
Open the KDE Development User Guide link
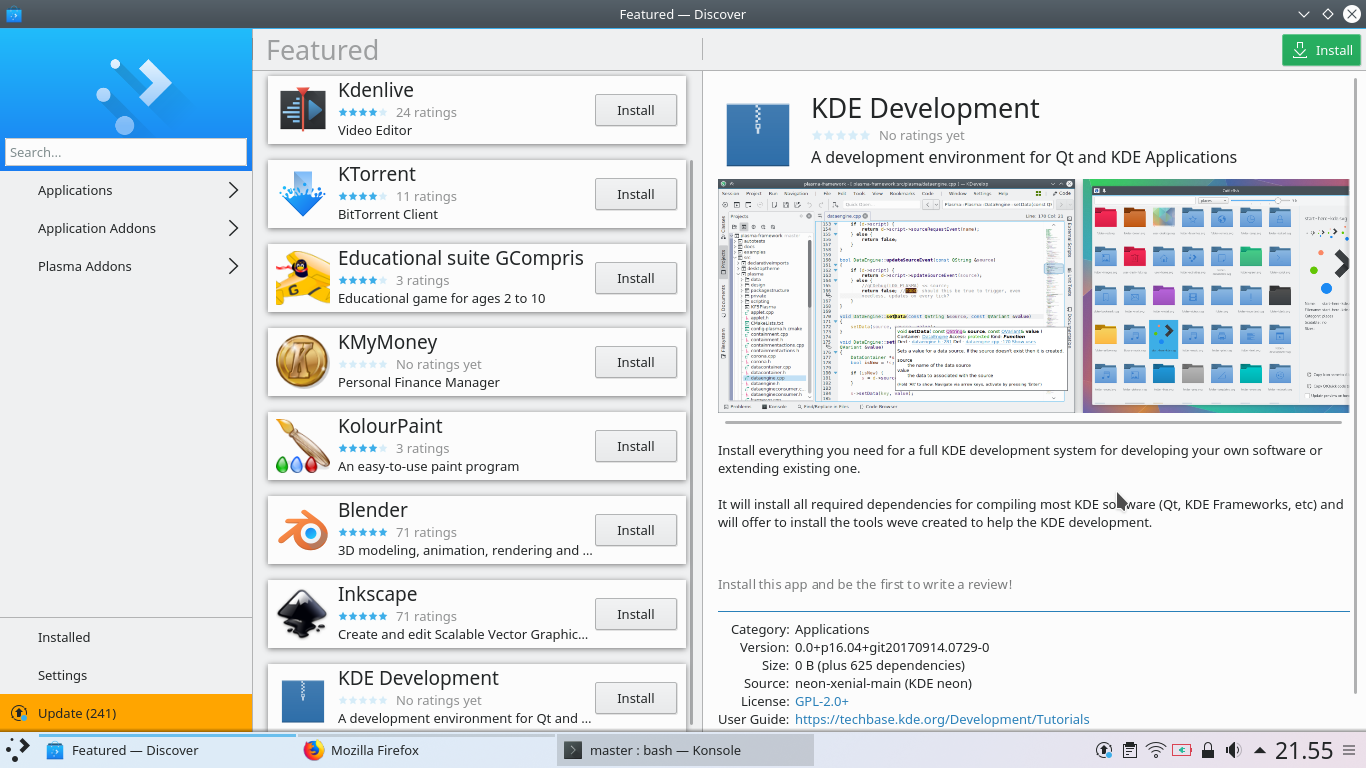[x=941, y=719]
